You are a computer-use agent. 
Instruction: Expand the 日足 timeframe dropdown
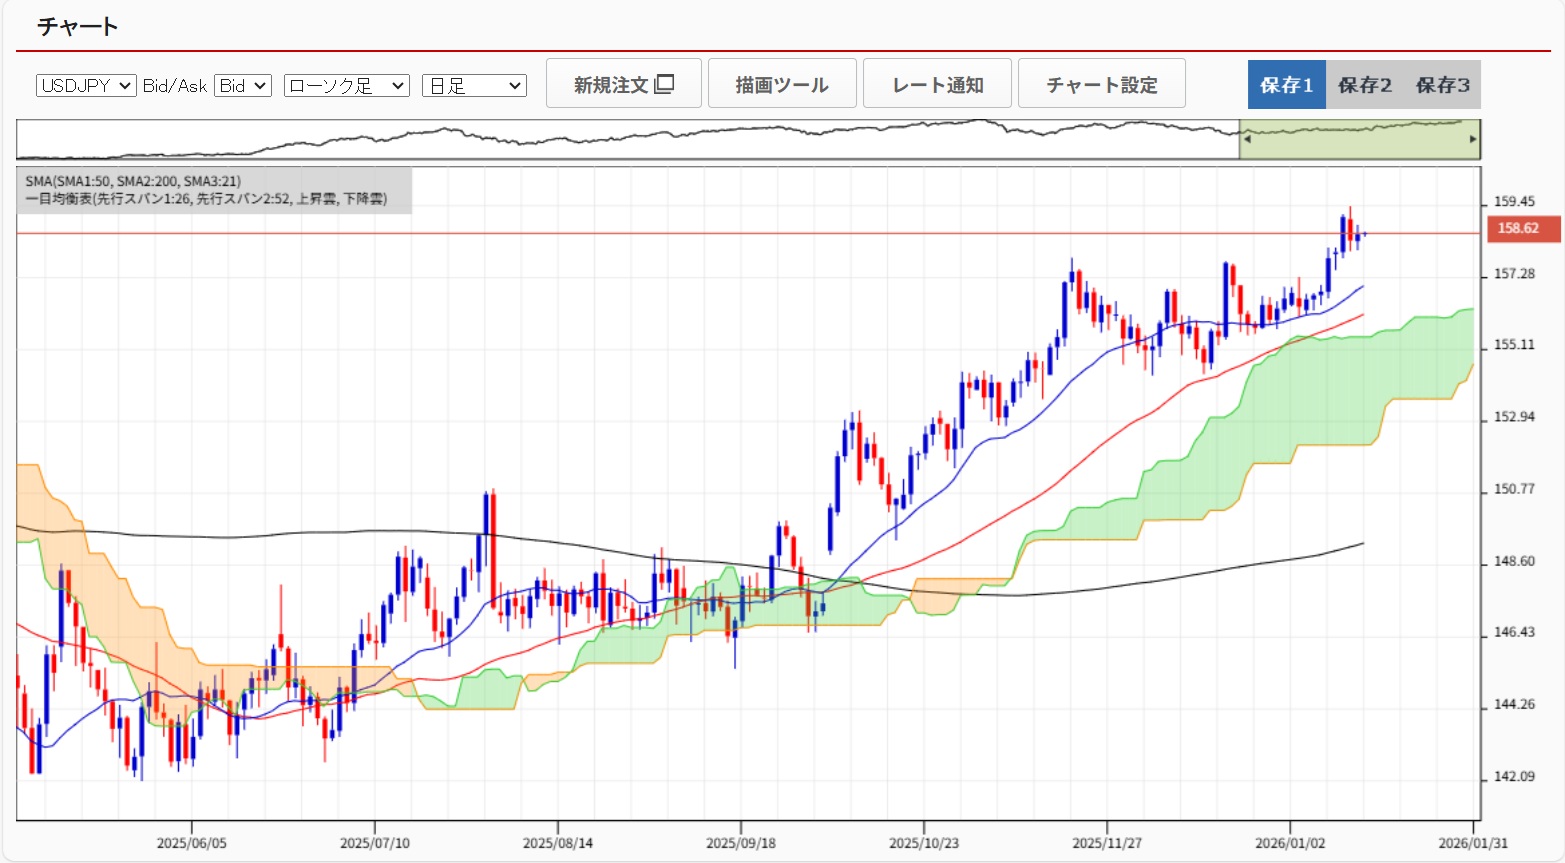[474, 86]
